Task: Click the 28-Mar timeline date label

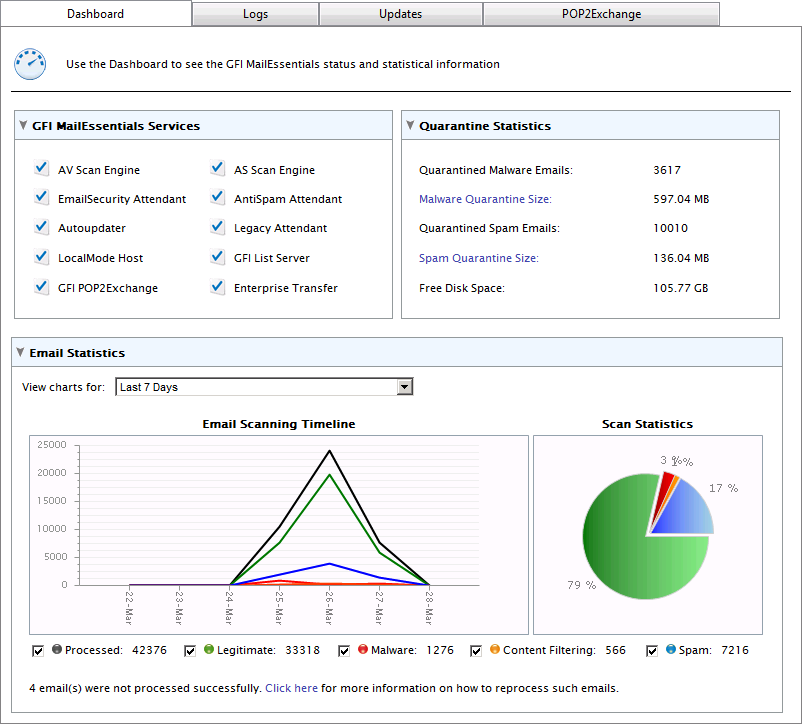Action: [430, 608]
